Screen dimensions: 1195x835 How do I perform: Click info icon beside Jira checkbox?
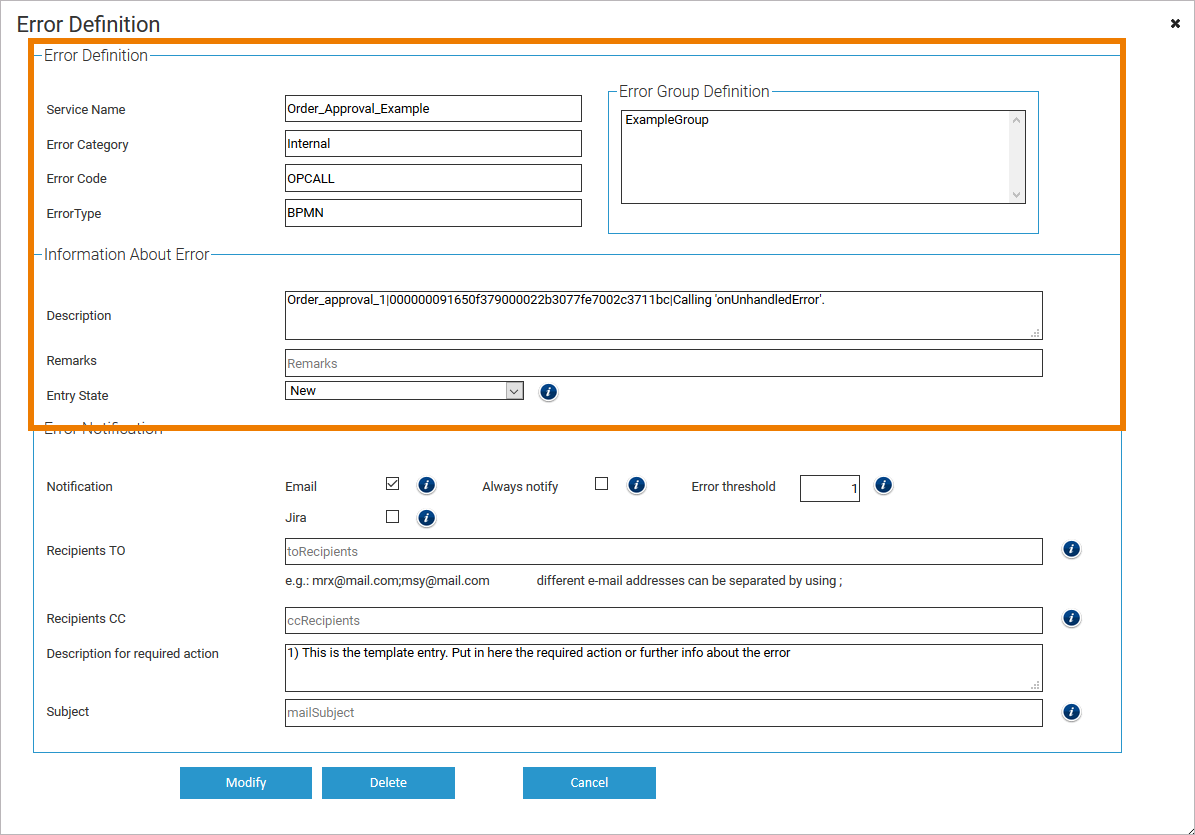[x=426, y=518]
